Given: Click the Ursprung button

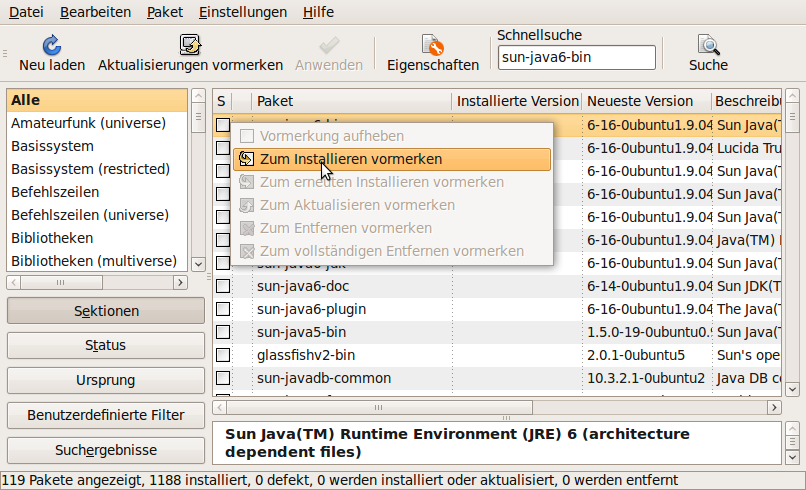Looking at the screenshot, I should pos(106,380).
